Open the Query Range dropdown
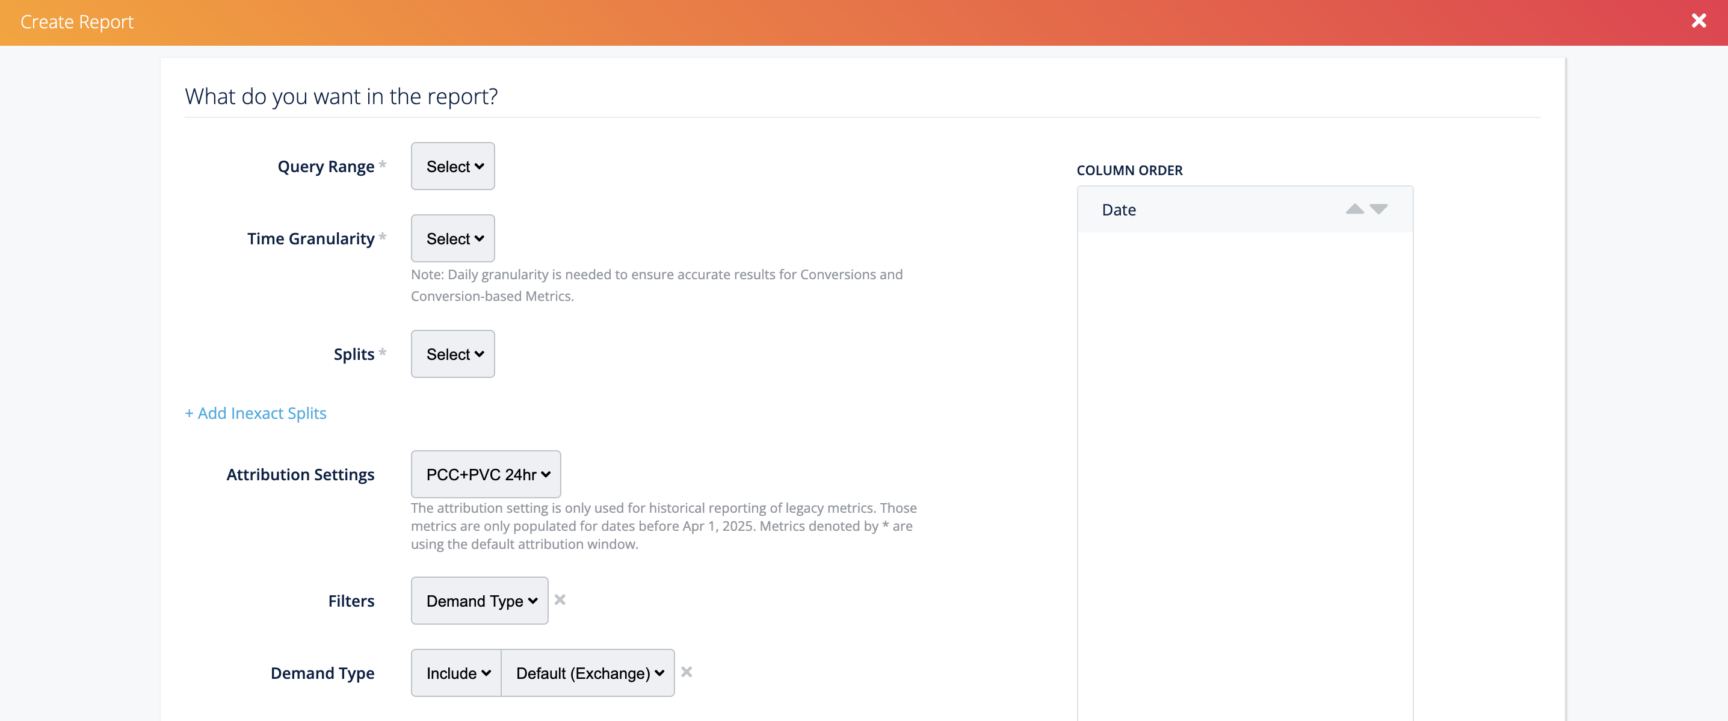1728x721 pixels. click(x=453, y=167)
